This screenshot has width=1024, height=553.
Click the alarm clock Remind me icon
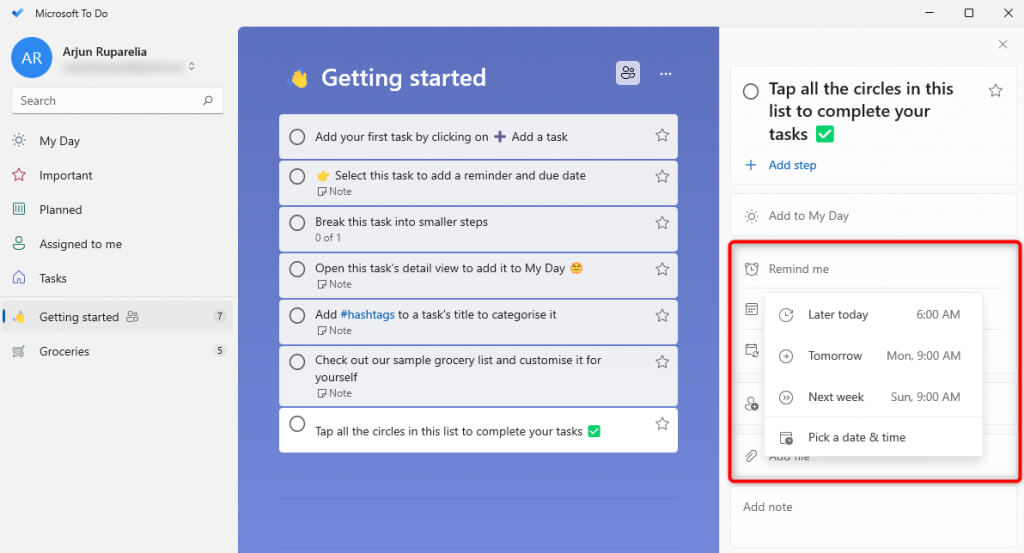[752, 269]
